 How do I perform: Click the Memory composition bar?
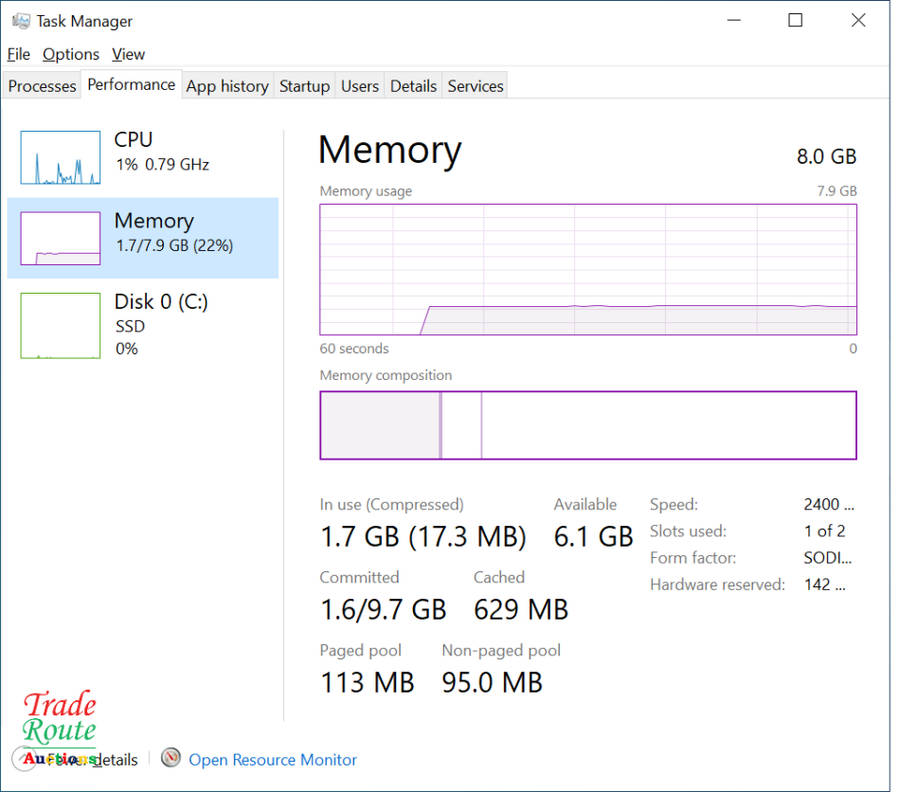click(x=588, y=425)
